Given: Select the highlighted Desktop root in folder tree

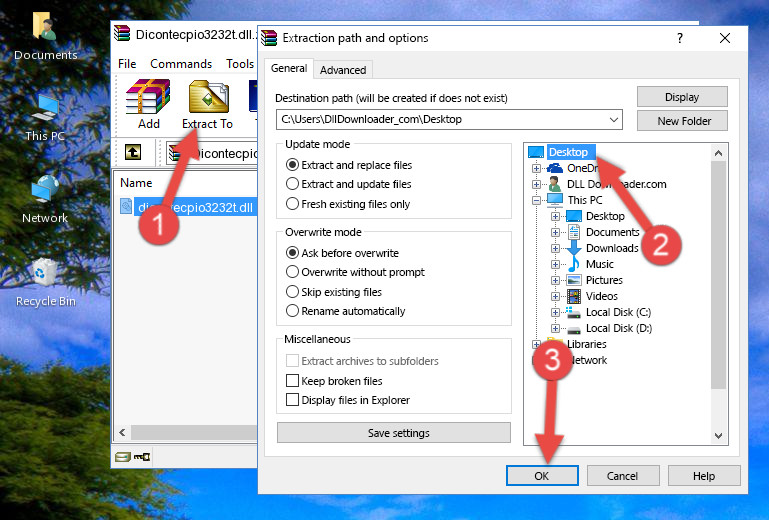Looking at the screenshot, I should [568, 152].
